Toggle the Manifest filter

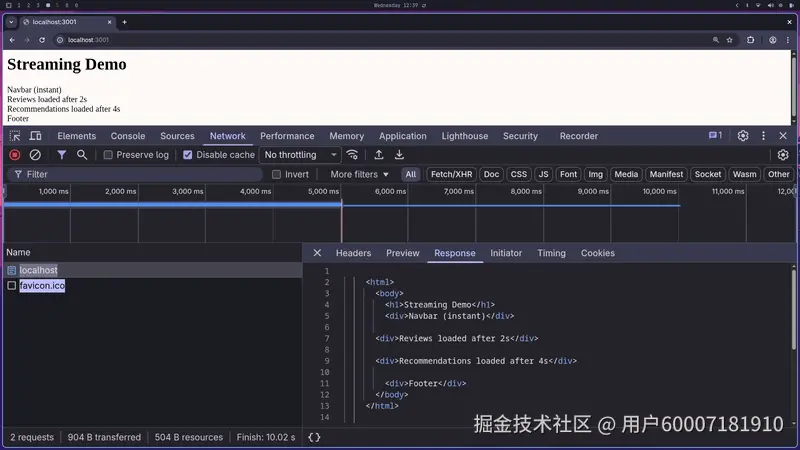point(666,174)
